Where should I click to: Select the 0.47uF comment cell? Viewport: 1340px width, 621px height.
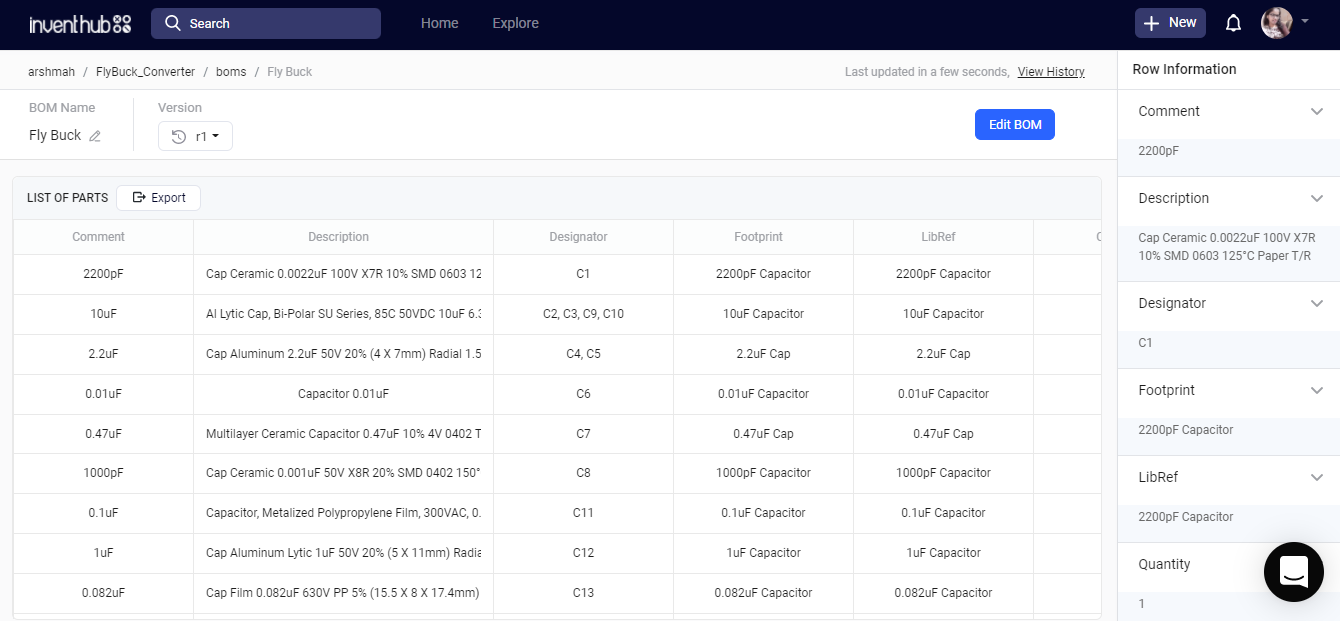coord(103,434)
